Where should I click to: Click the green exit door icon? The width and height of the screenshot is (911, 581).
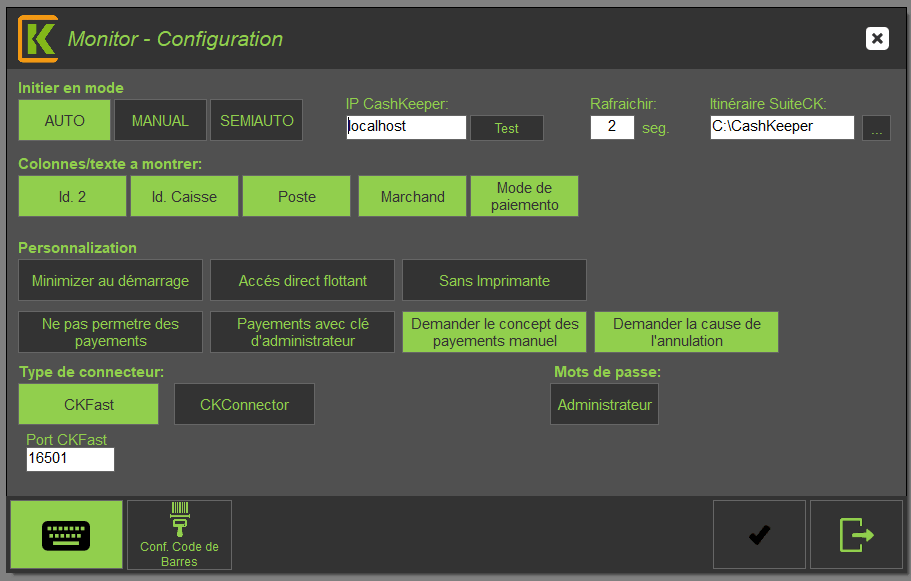tap(856, 535)
